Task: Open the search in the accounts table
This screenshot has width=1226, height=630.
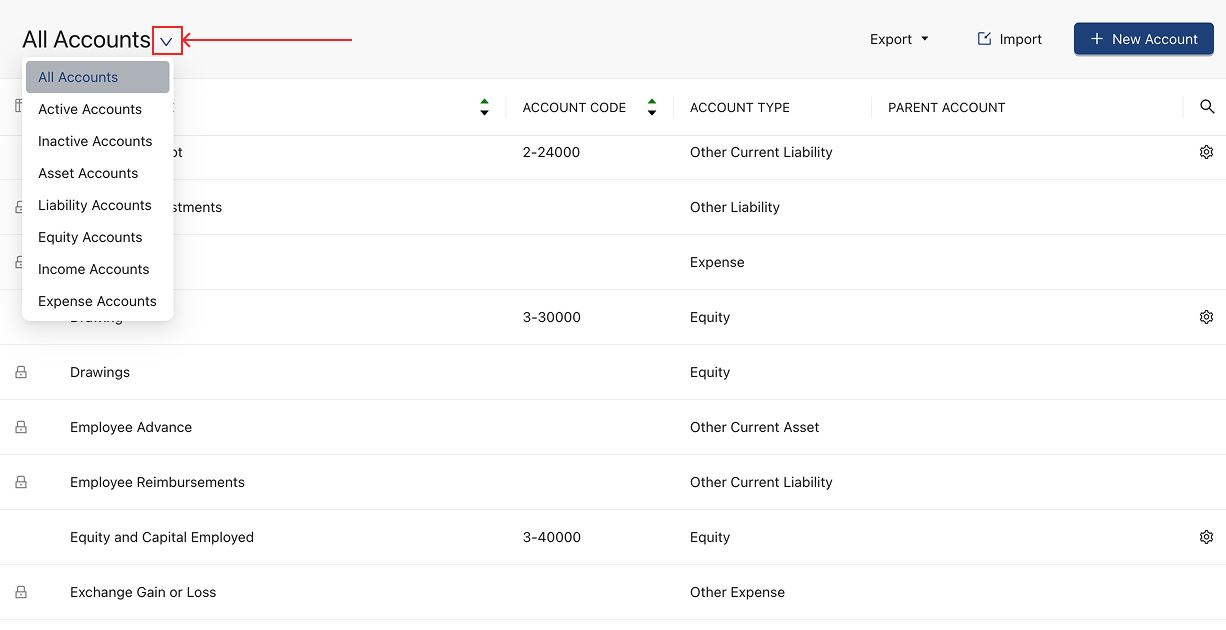Action: click(1207, 106)
